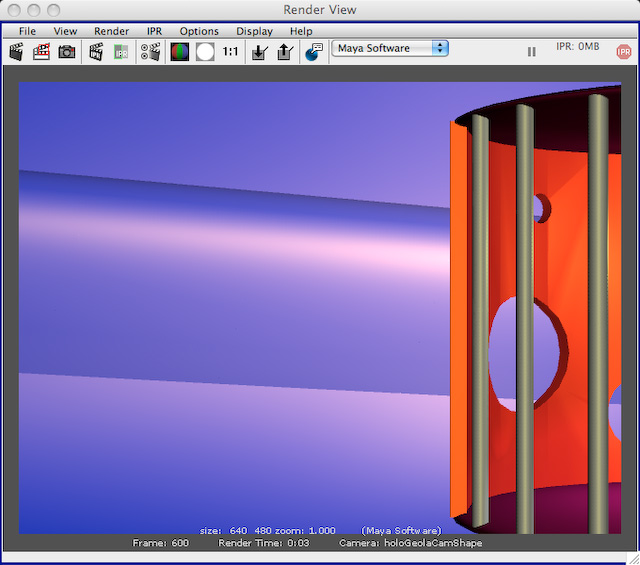Toggle the RGB channels display
The width and height of the screenshot is (640, 565).
click(x=180, y=51)
